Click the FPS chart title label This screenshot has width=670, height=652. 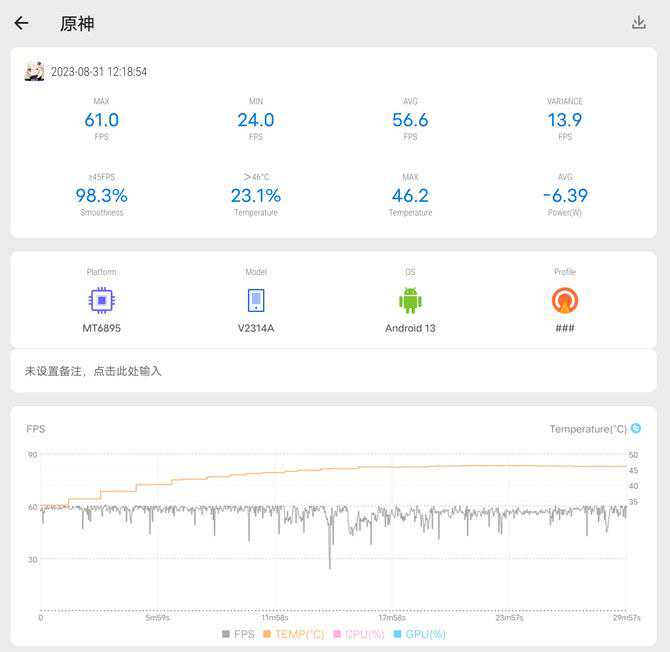coord(36,429)
